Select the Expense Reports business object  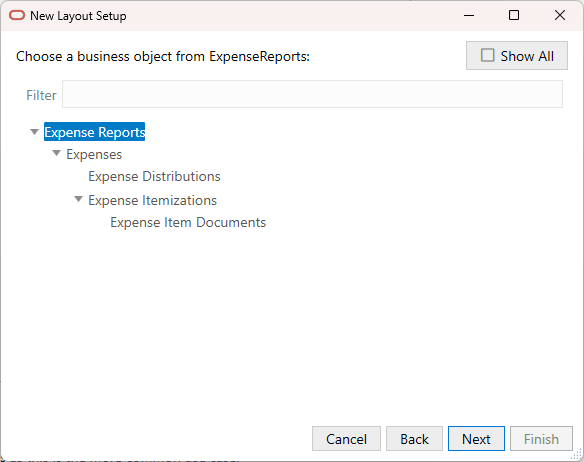(x=95, y=132)
